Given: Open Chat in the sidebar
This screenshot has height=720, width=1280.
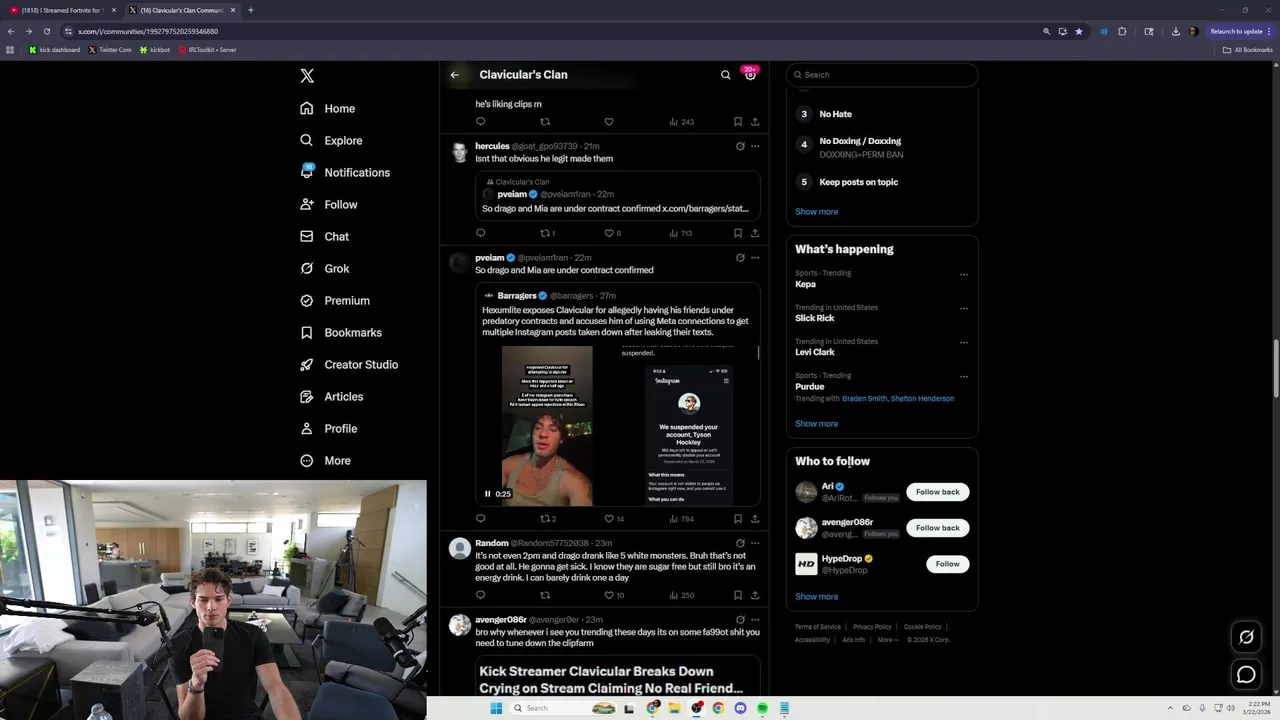Looking at the screenshot, I should coord(325,236).
